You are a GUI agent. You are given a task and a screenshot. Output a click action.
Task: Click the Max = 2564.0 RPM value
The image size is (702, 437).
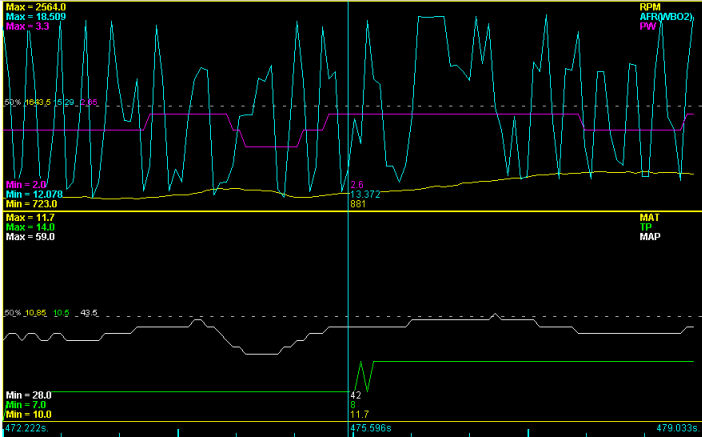pos(35,7)
